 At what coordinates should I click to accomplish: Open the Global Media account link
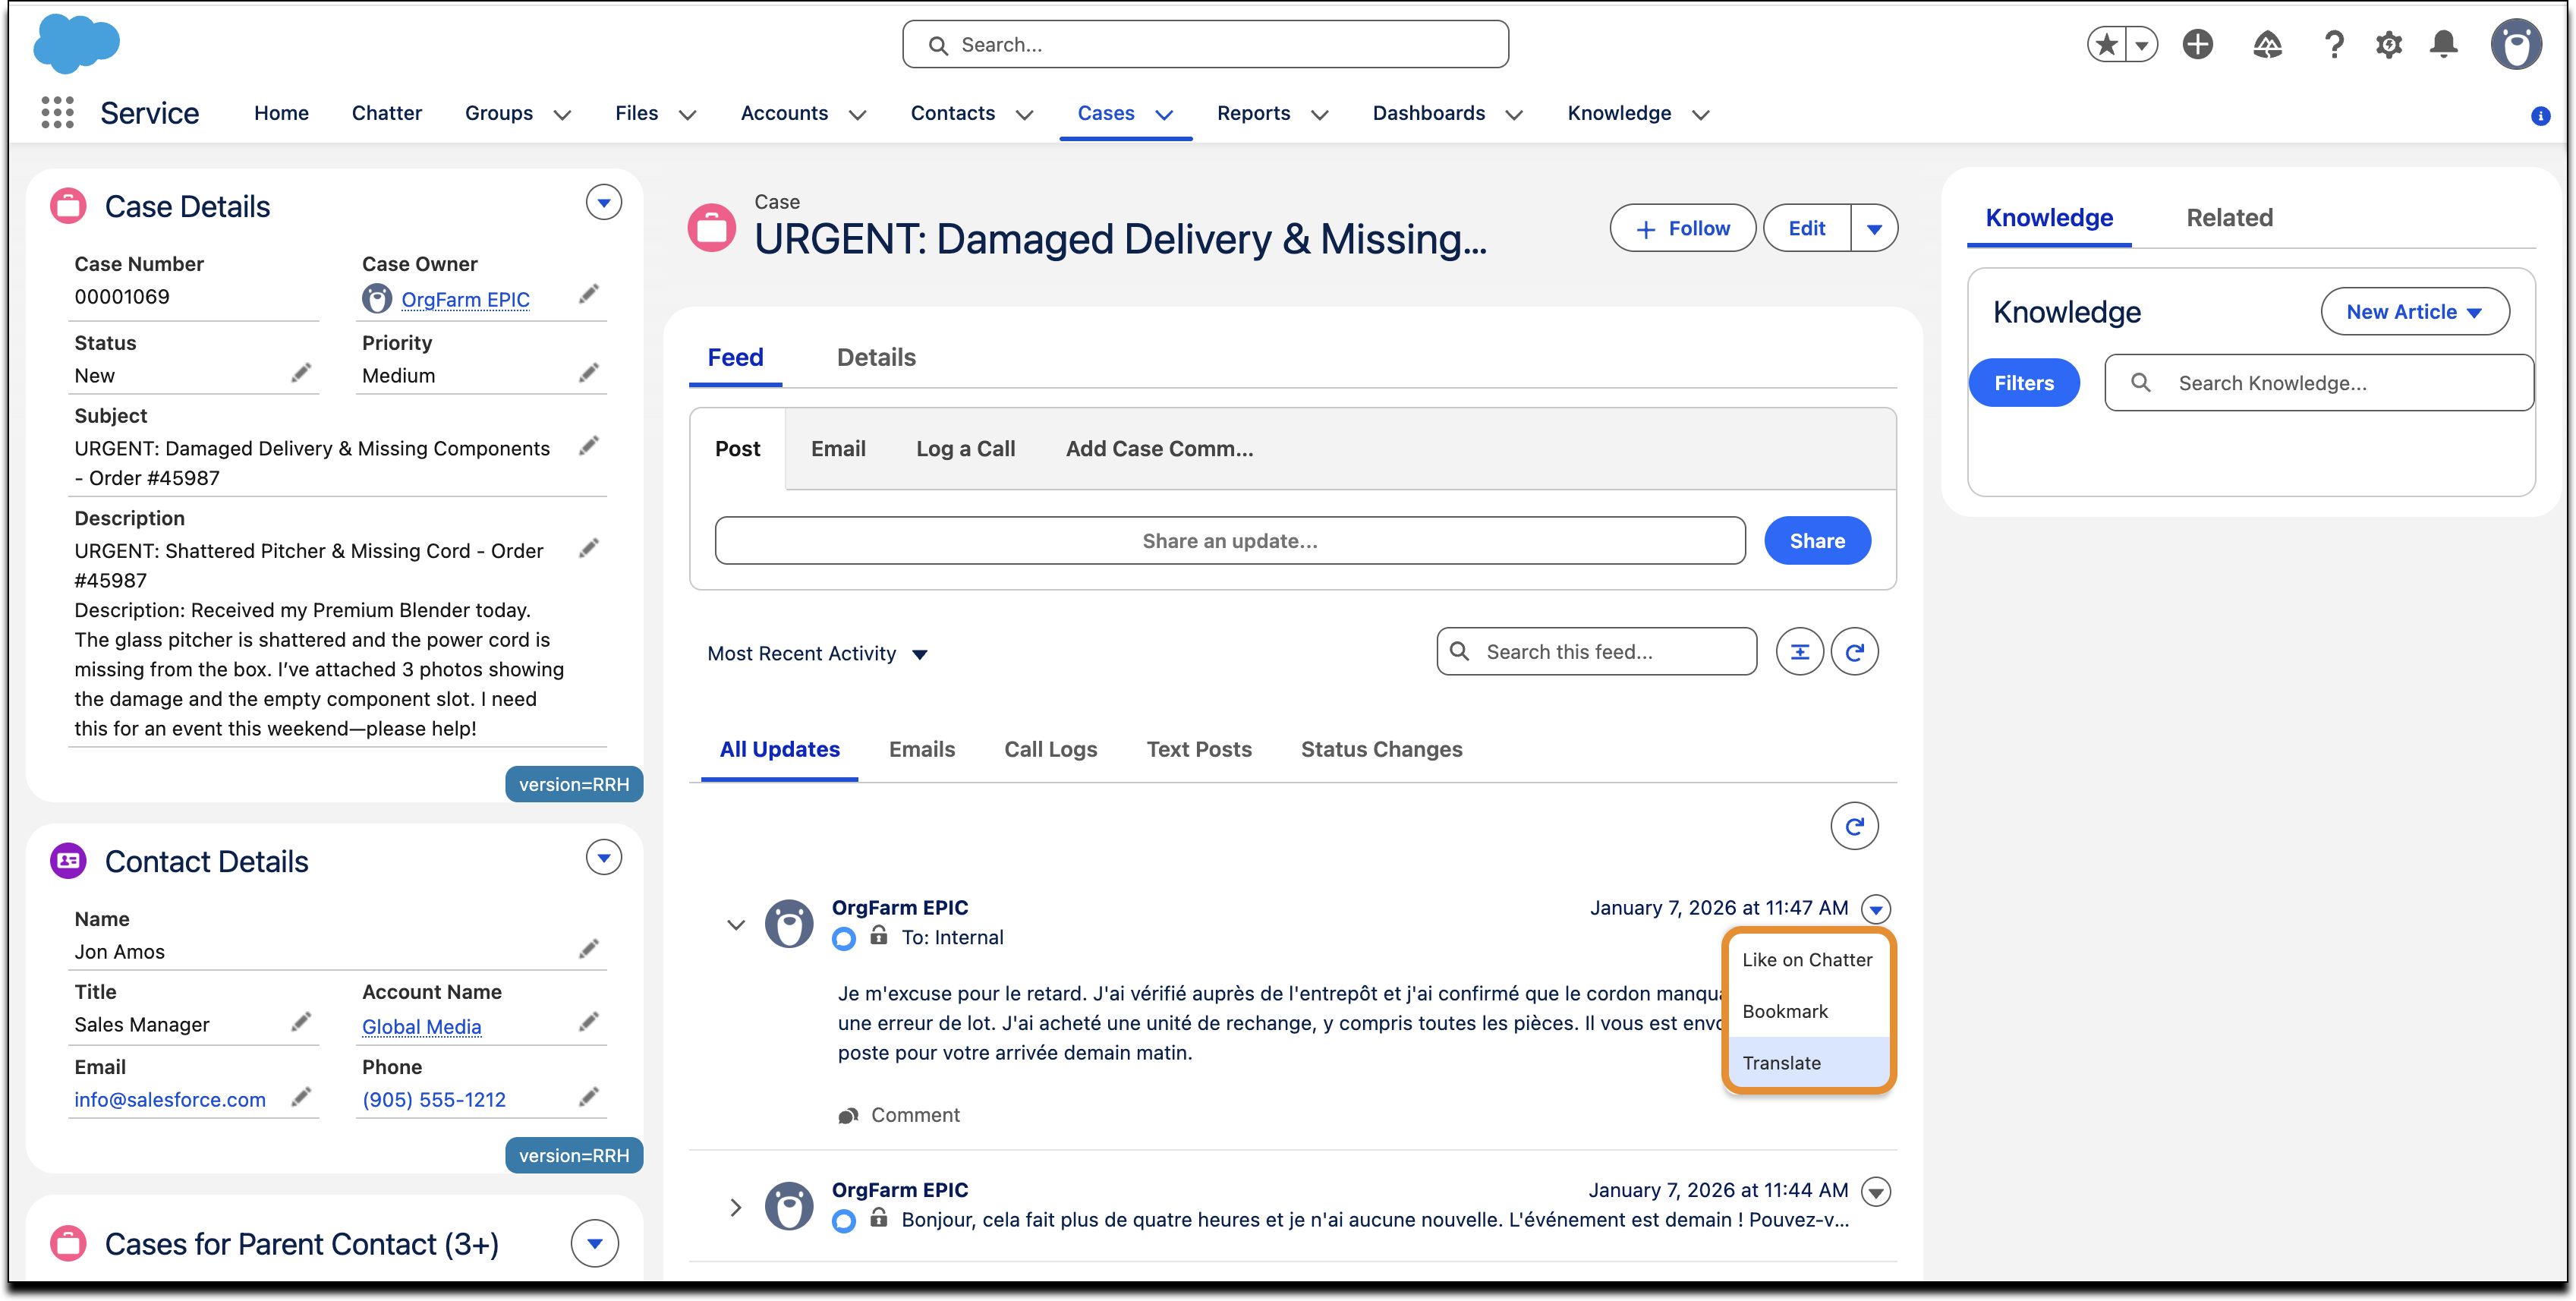421,1027
